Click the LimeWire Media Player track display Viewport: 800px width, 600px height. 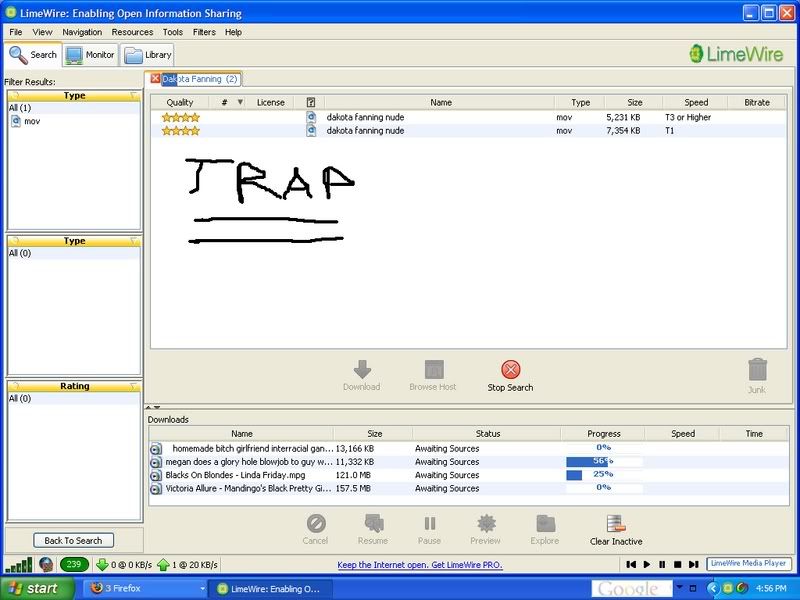(x=748, y=564)
